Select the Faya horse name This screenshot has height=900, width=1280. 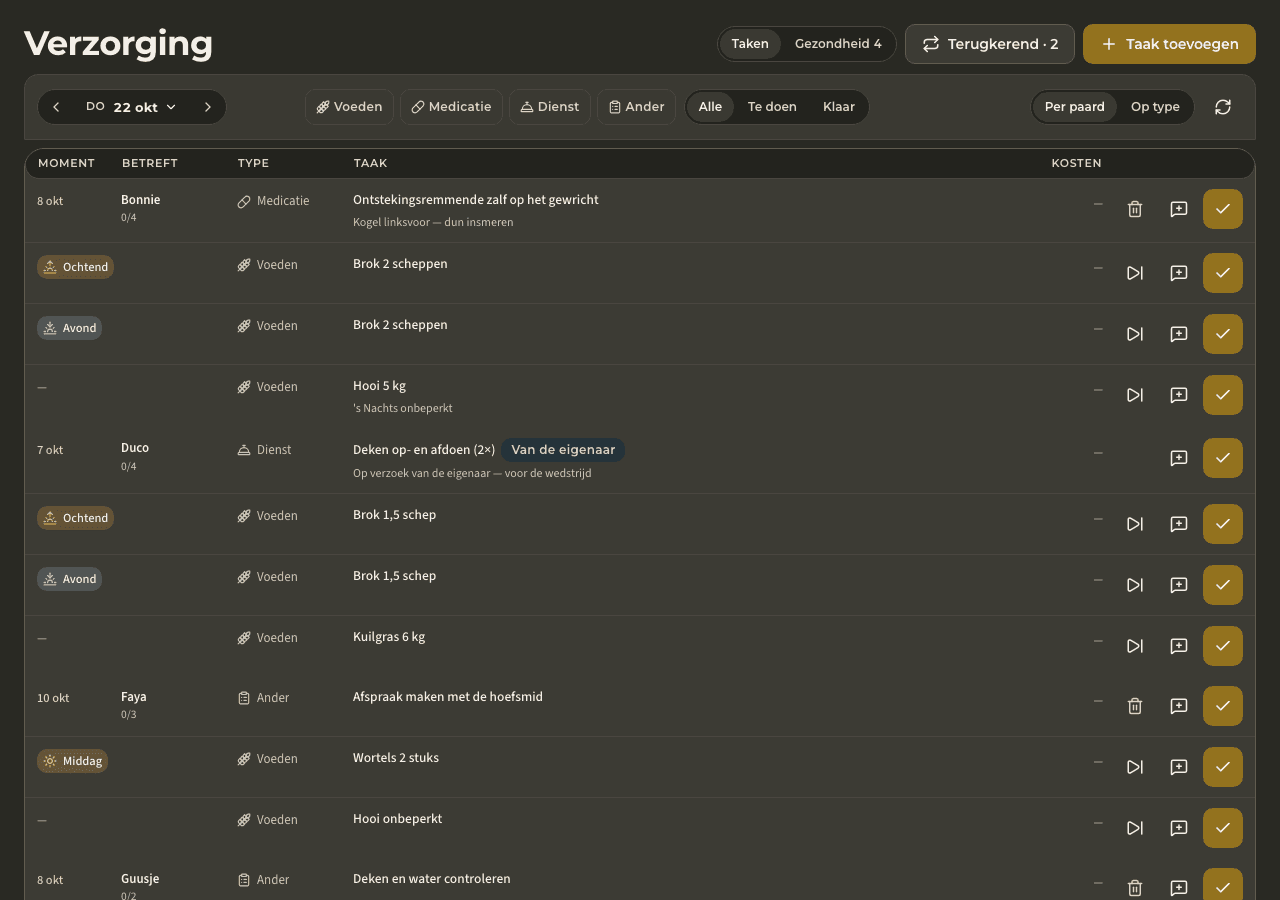pyautogui.click(x=134, y=697)
